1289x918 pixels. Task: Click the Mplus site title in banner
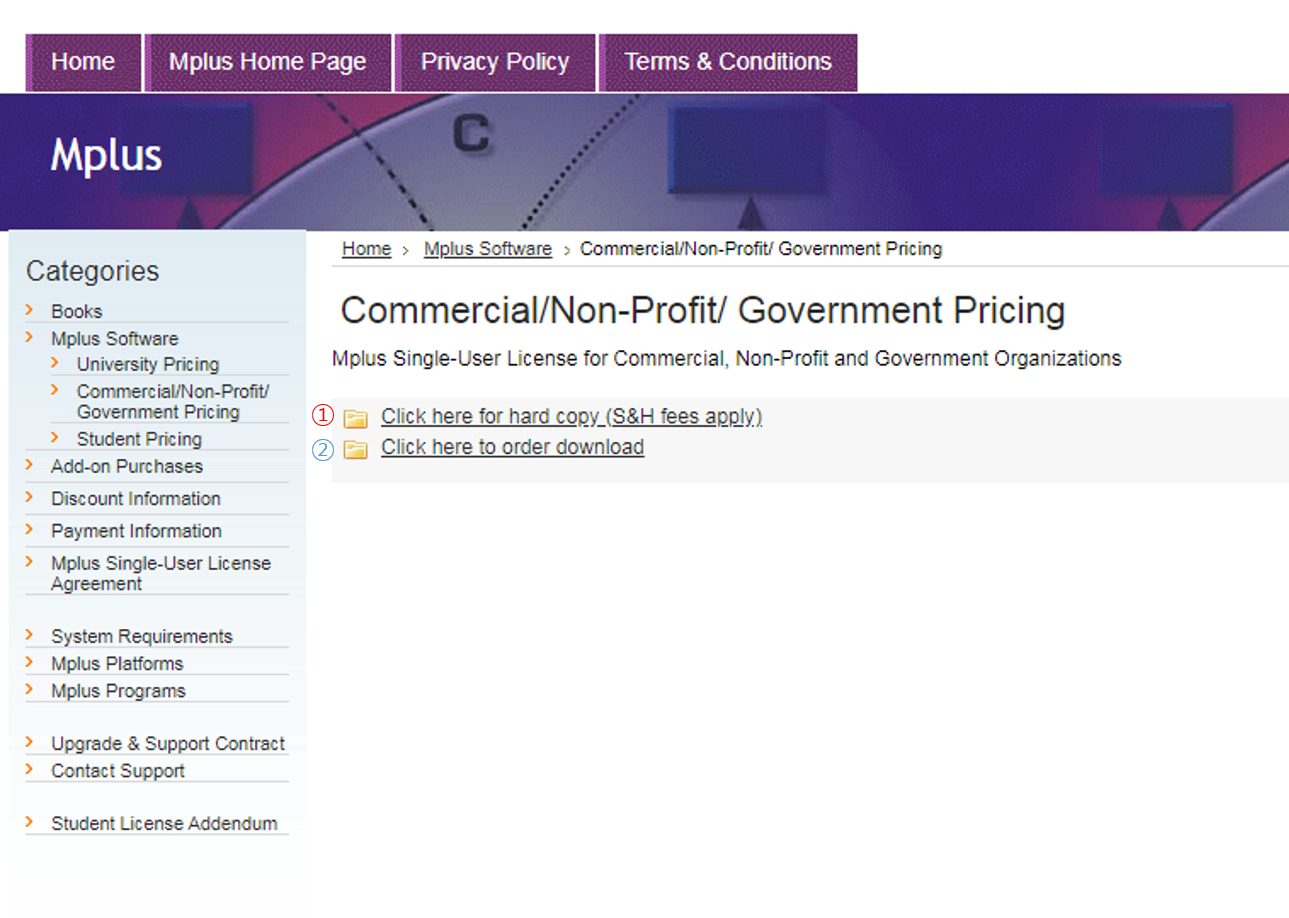(106, 155)
